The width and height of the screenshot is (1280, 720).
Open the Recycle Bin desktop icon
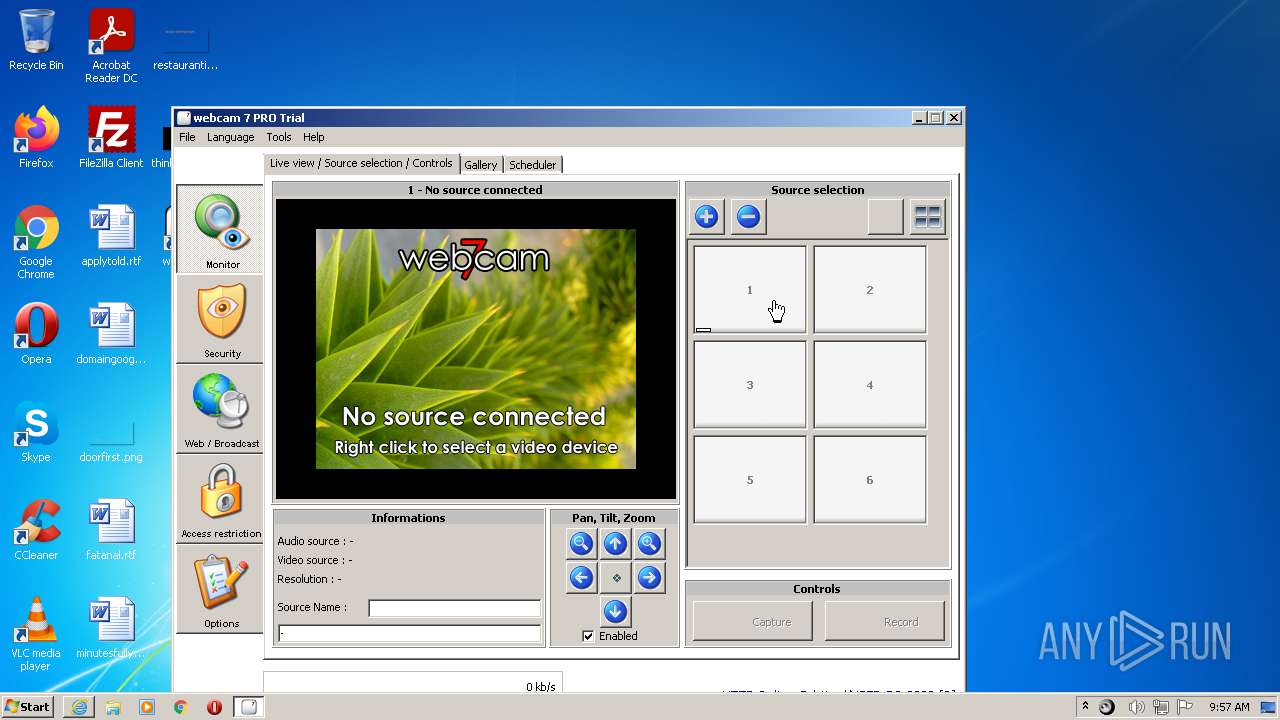coord(36,40)
